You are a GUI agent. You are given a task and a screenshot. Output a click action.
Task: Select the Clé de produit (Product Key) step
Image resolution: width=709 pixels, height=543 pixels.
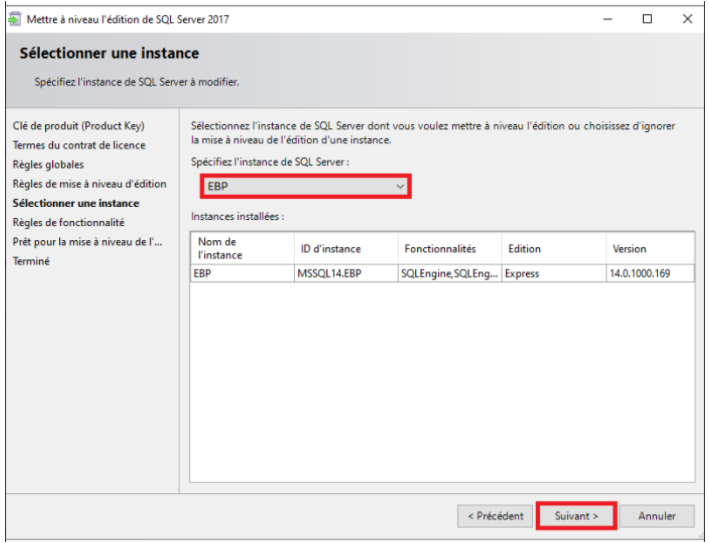[x=79, y=126]
